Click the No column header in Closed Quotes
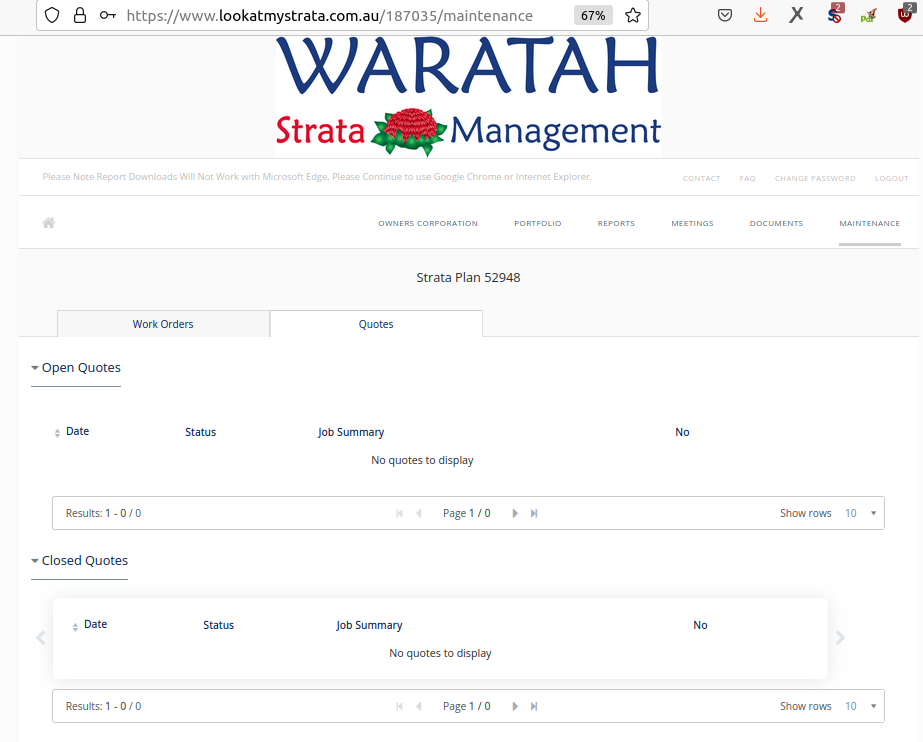The height and width of the screenshot is (742, 923). (x=700, y=625)
